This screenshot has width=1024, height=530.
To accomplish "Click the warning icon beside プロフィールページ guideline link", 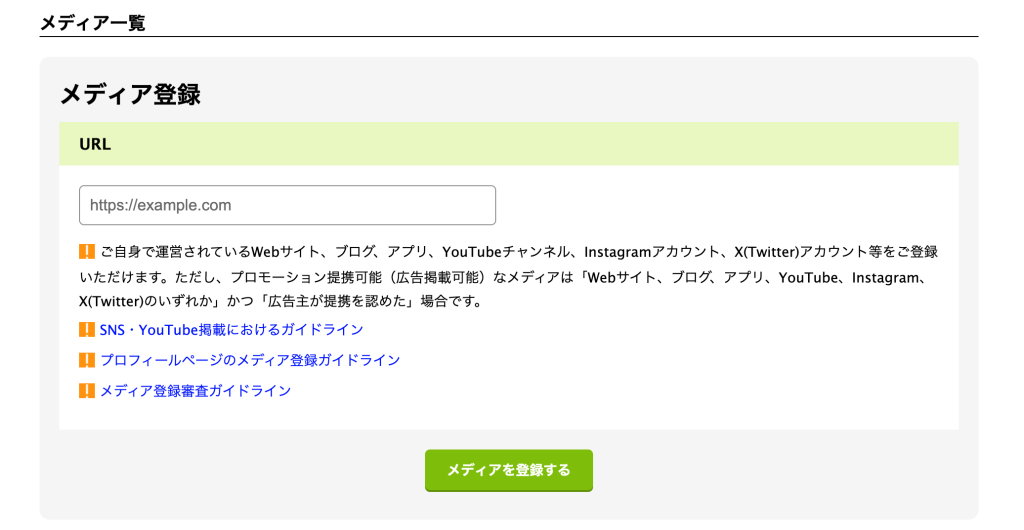I will coord(87,360).
